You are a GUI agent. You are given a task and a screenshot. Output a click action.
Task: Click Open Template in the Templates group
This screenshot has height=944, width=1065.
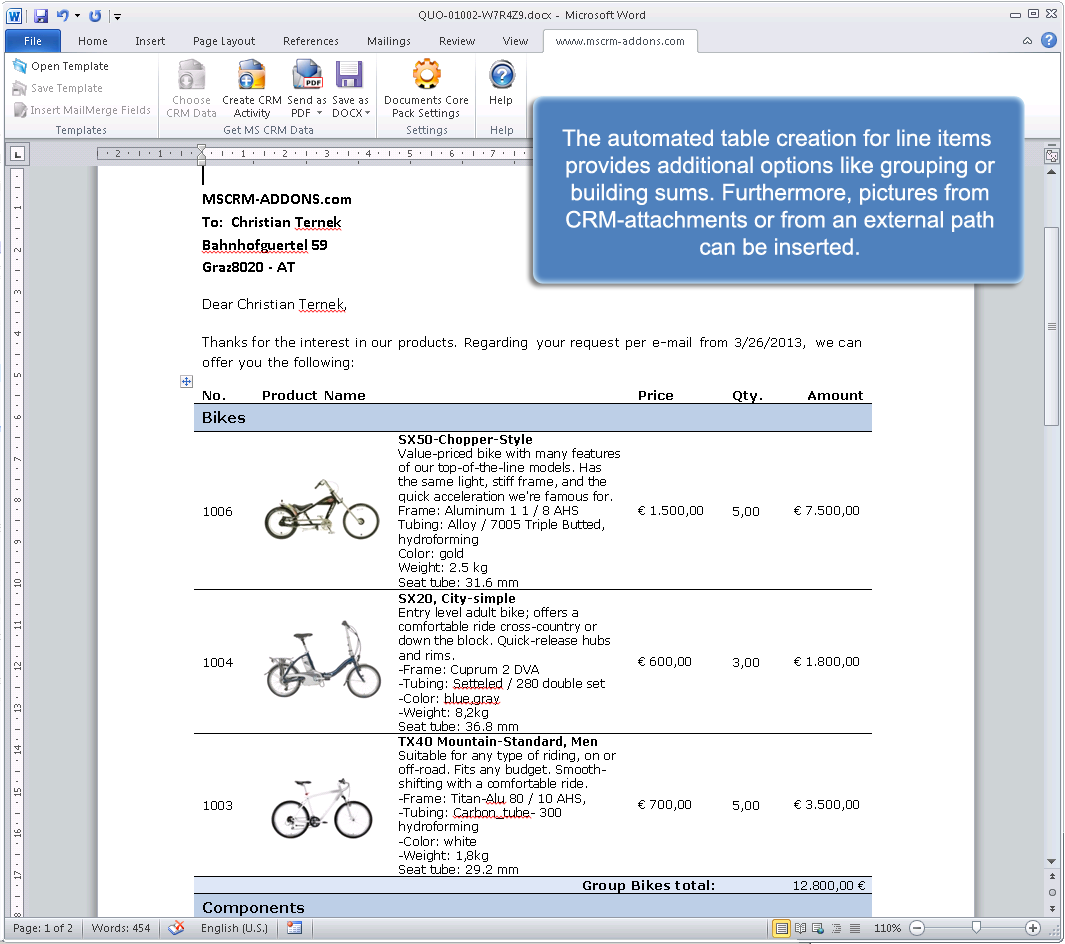[x=61, y=66]
